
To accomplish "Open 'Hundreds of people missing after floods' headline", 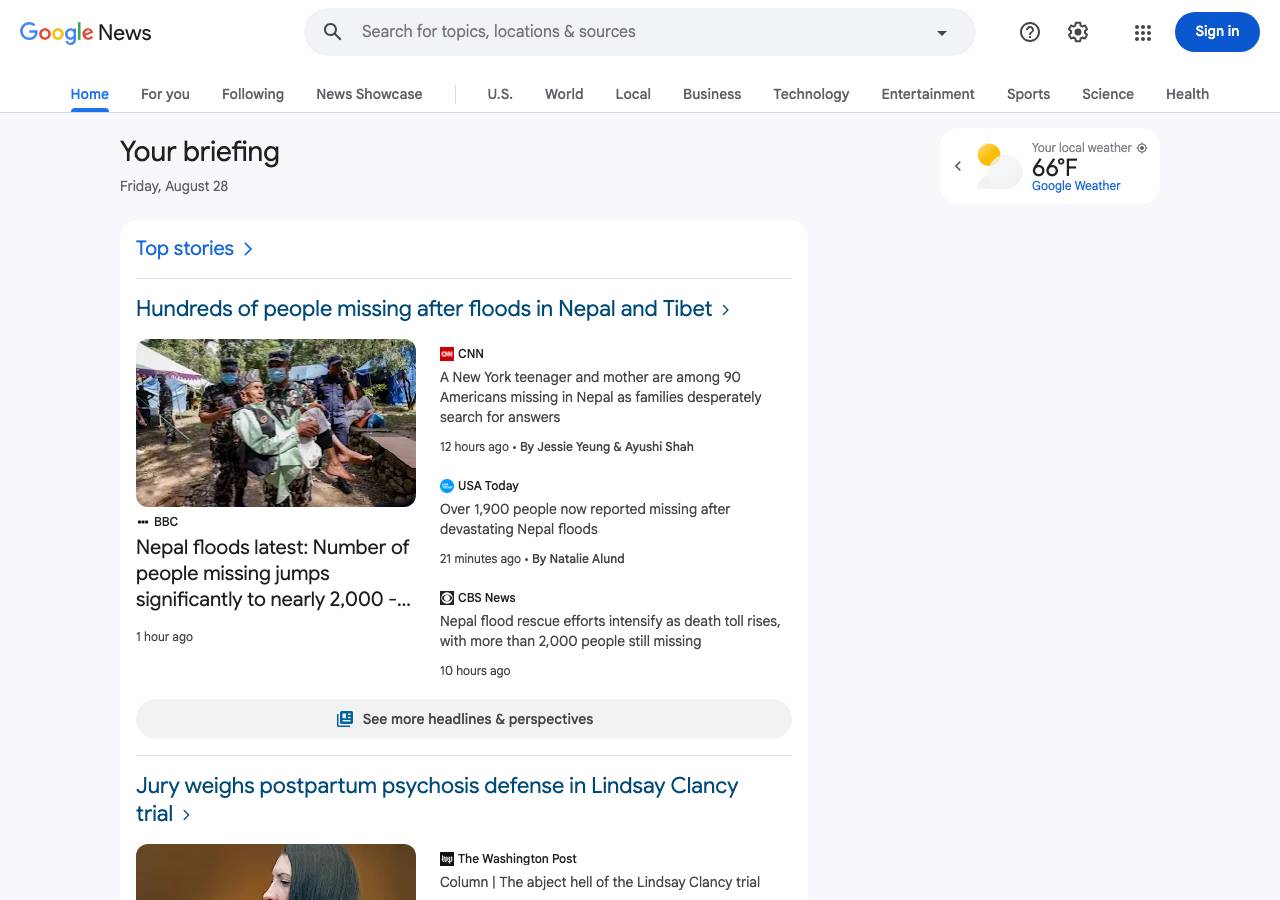I will tap(424, 309).
